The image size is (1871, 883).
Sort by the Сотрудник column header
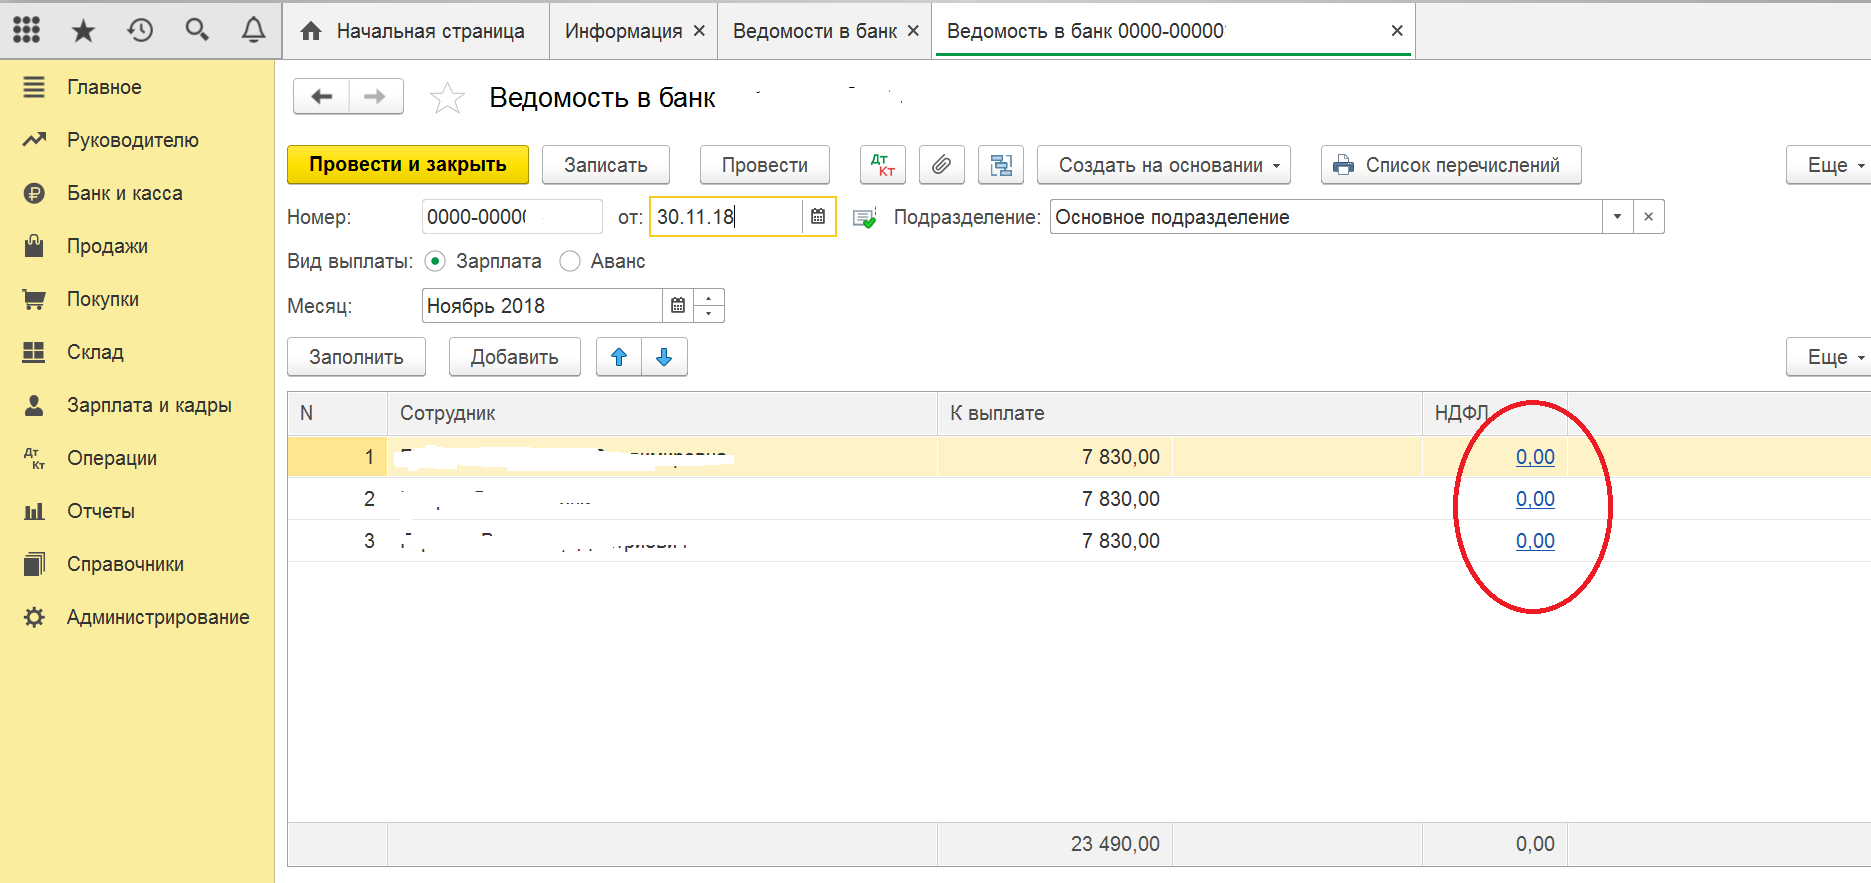662,413
